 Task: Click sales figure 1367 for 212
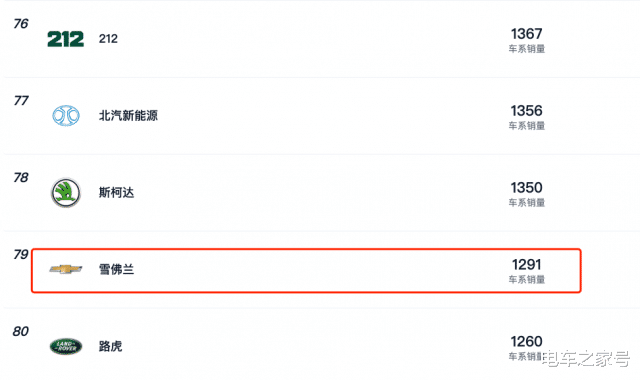point(527,33)
